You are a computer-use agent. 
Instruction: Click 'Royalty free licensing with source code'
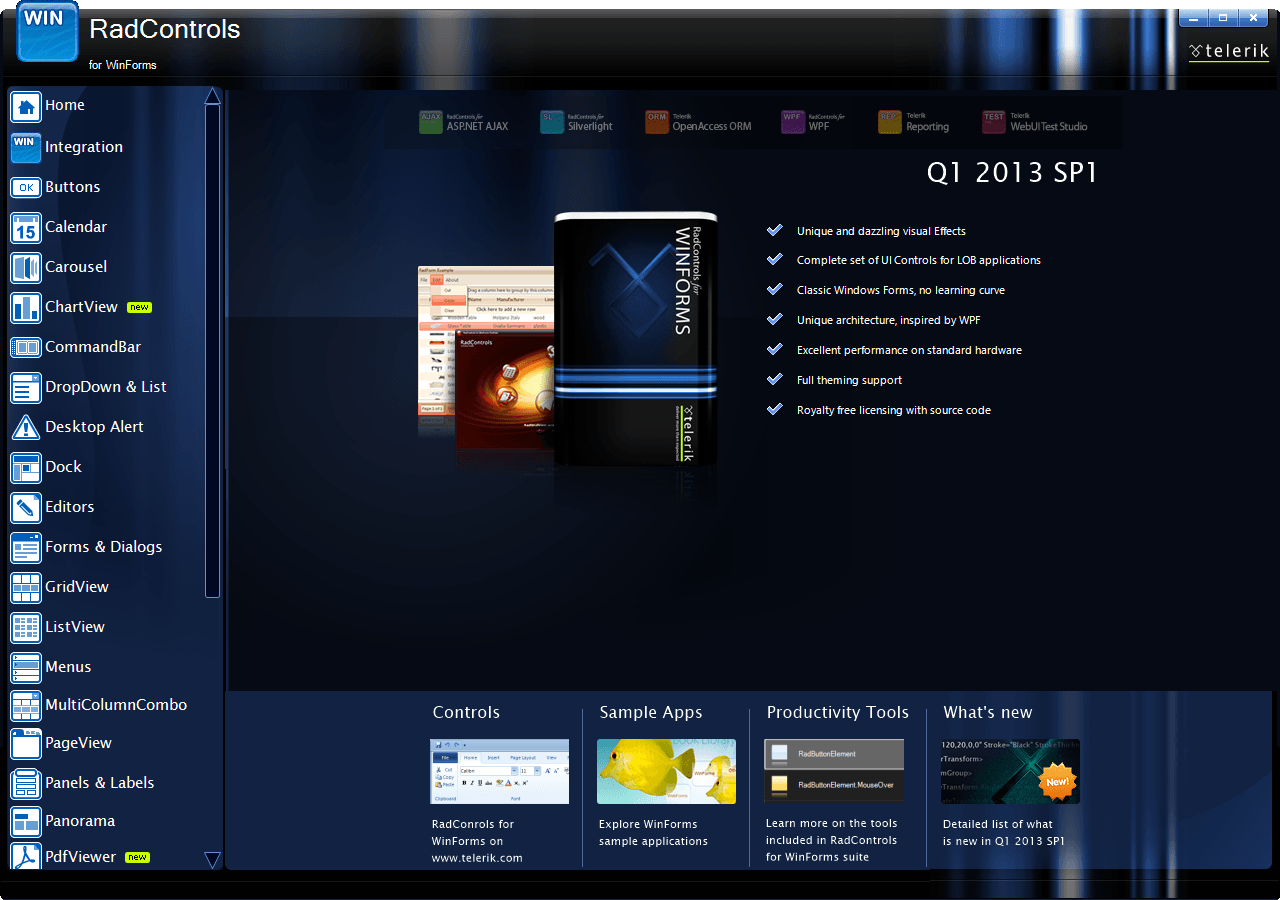tap(894, 410)
